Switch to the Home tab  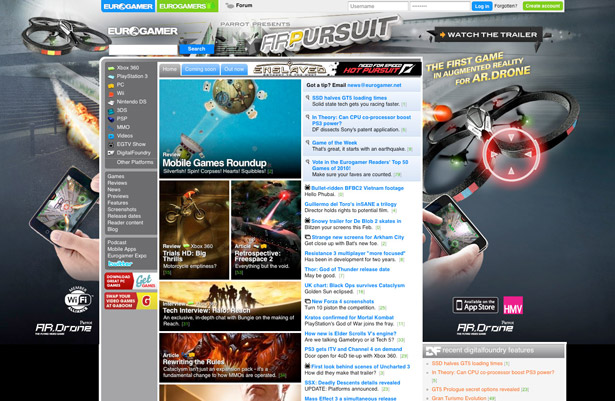[x=169, y=69]
